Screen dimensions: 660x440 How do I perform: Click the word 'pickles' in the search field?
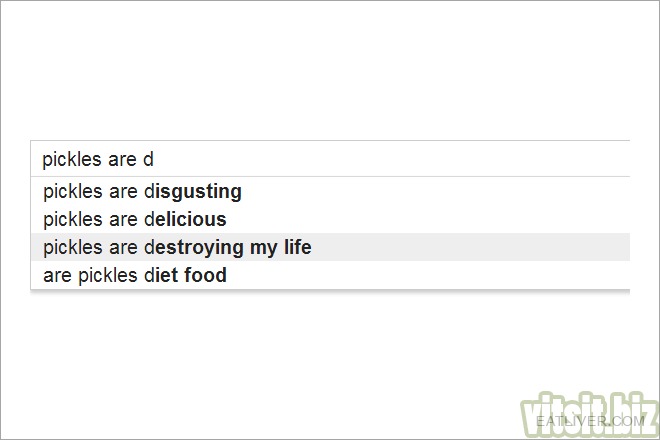72,160
